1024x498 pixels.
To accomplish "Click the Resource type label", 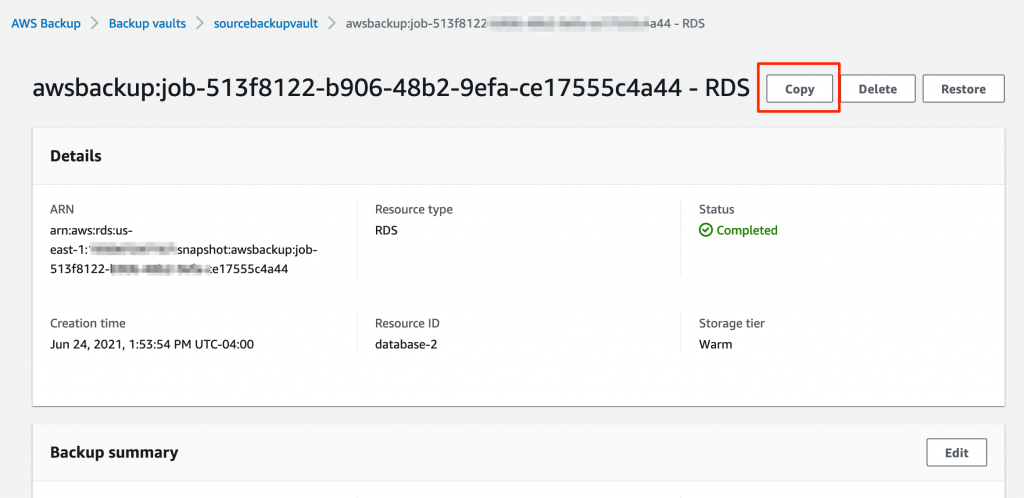I will [x=413, y=210].
